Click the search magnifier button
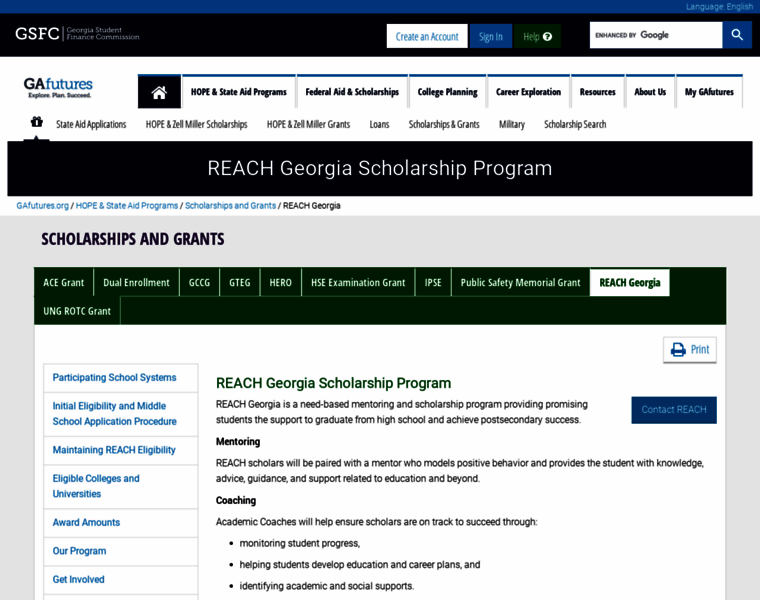This screenshot has width=760, height=600. (737, 35)
